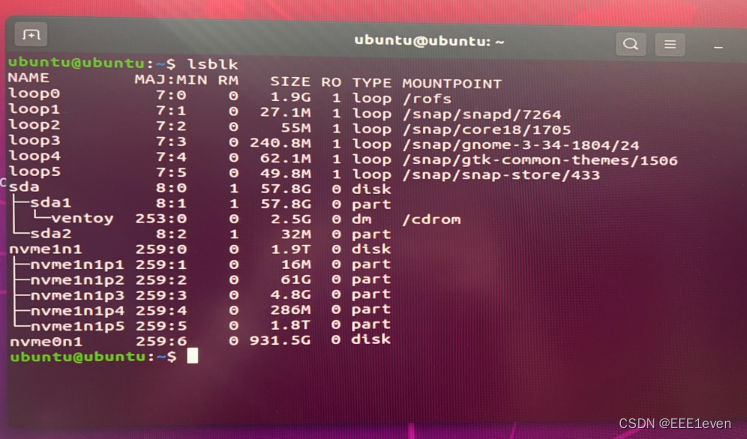The width and height of the screenshot is (747, 439).
Task: Click the 286M size value
Action: point(291,310)
